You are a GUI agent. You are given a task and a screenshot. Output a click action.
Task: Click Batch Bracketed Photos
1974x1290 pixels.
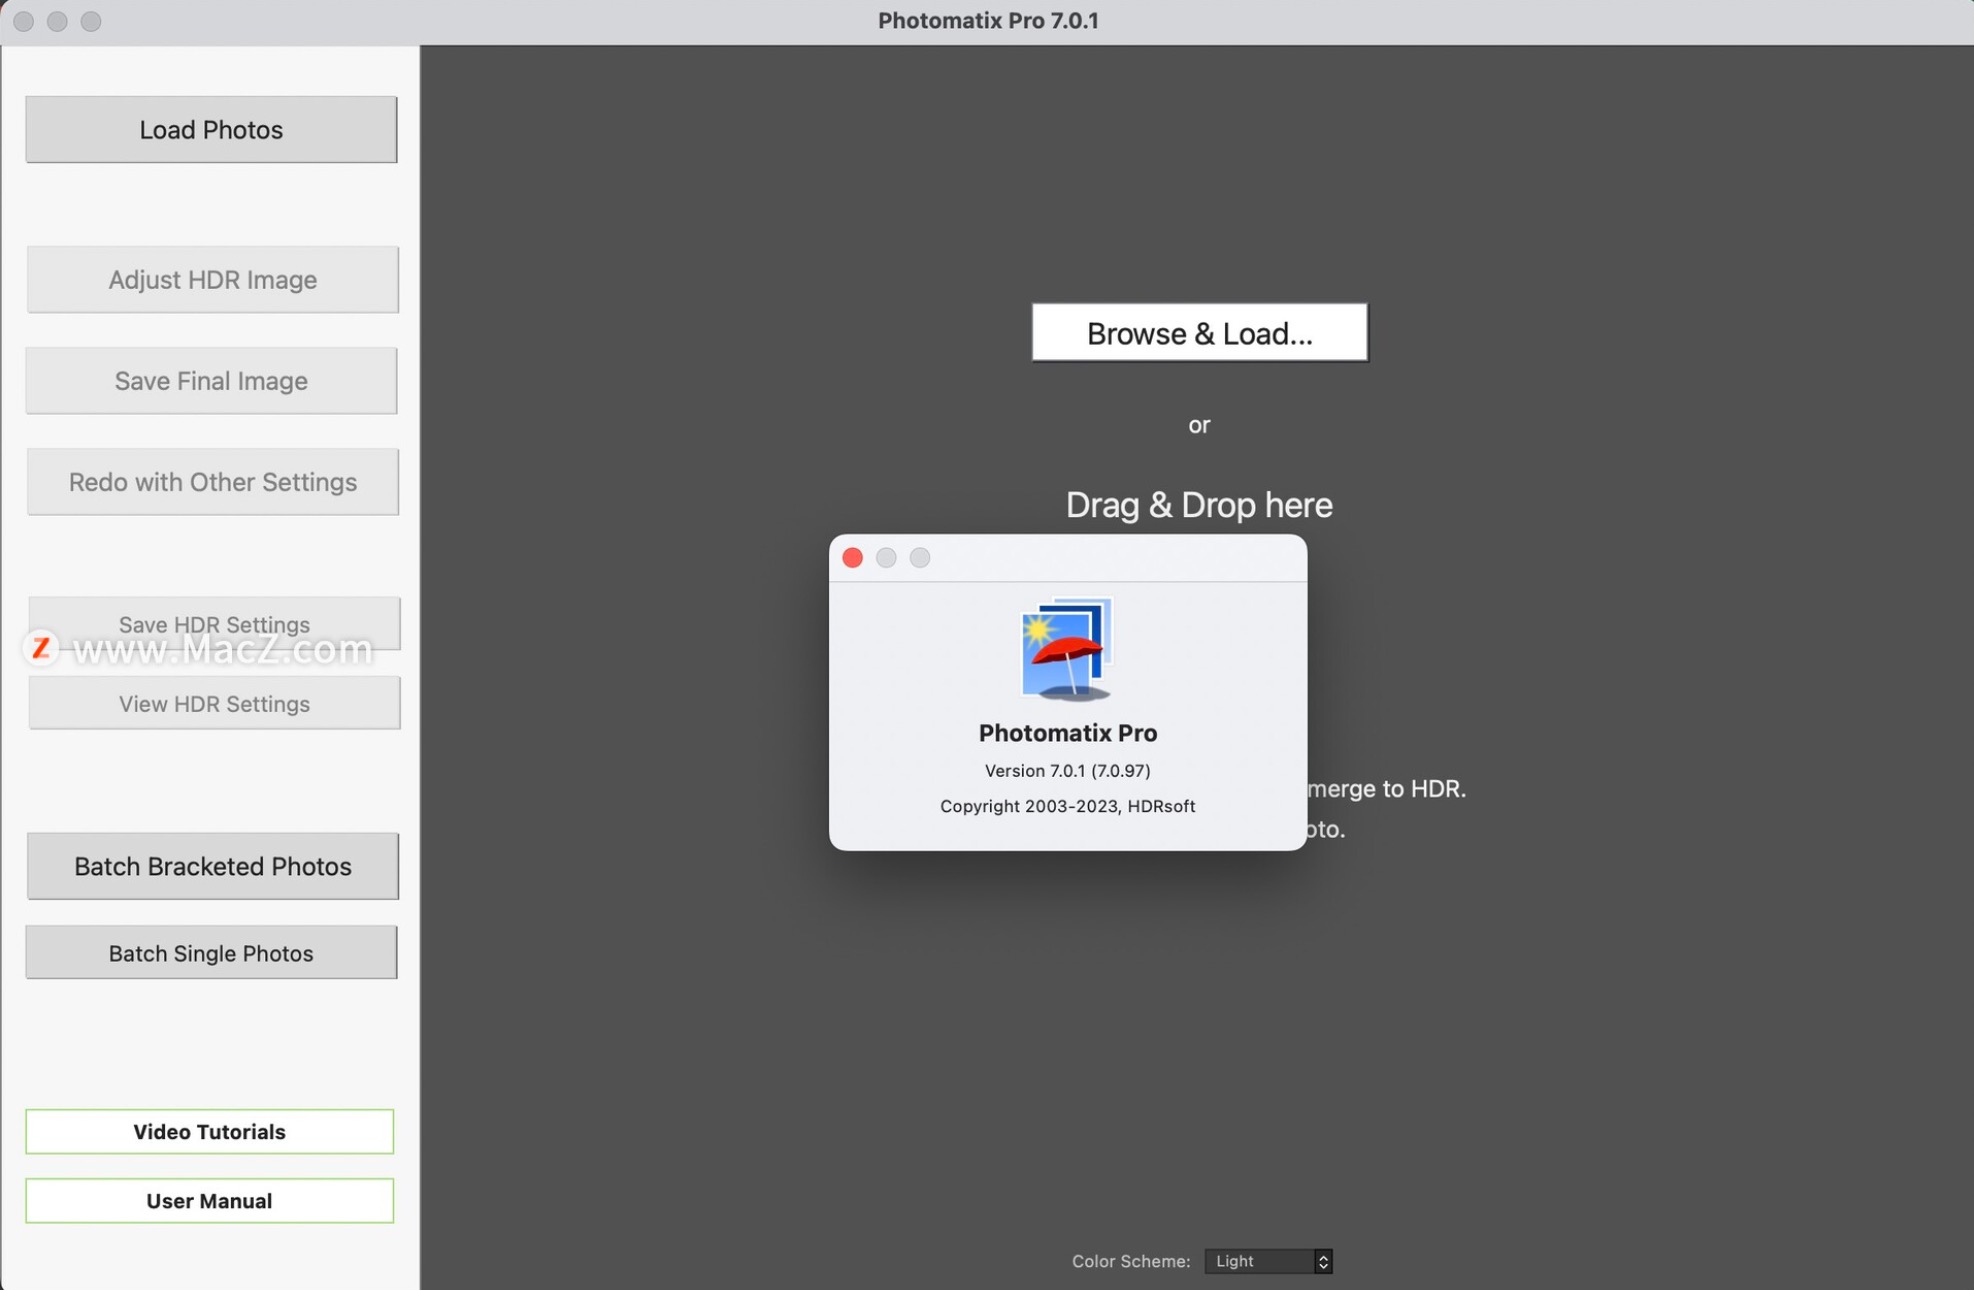pos(212,866)
